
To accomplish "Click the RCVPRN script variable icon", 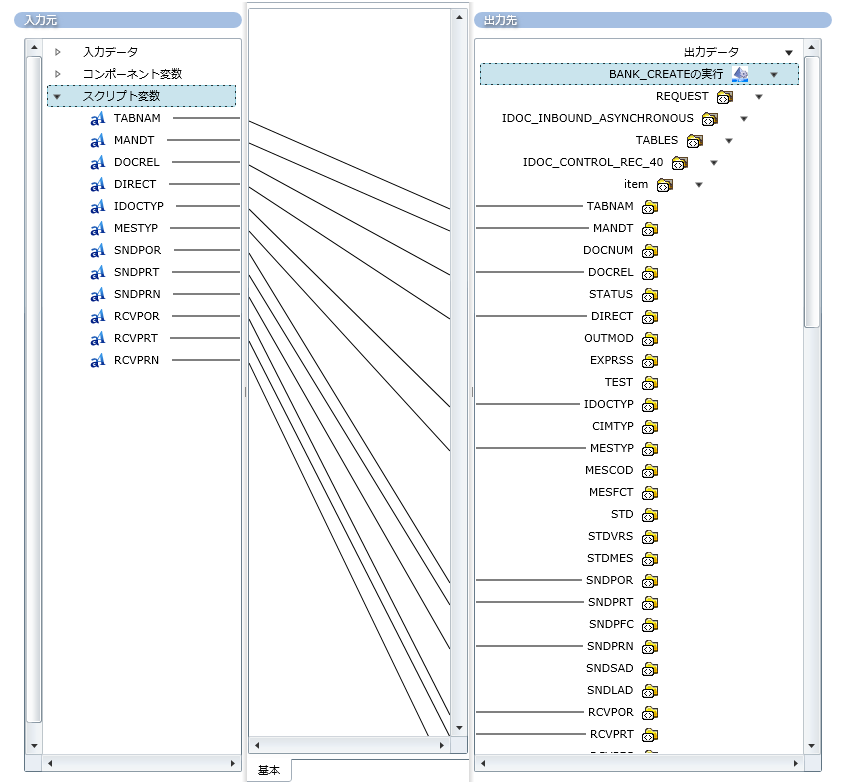I will 98,361.
